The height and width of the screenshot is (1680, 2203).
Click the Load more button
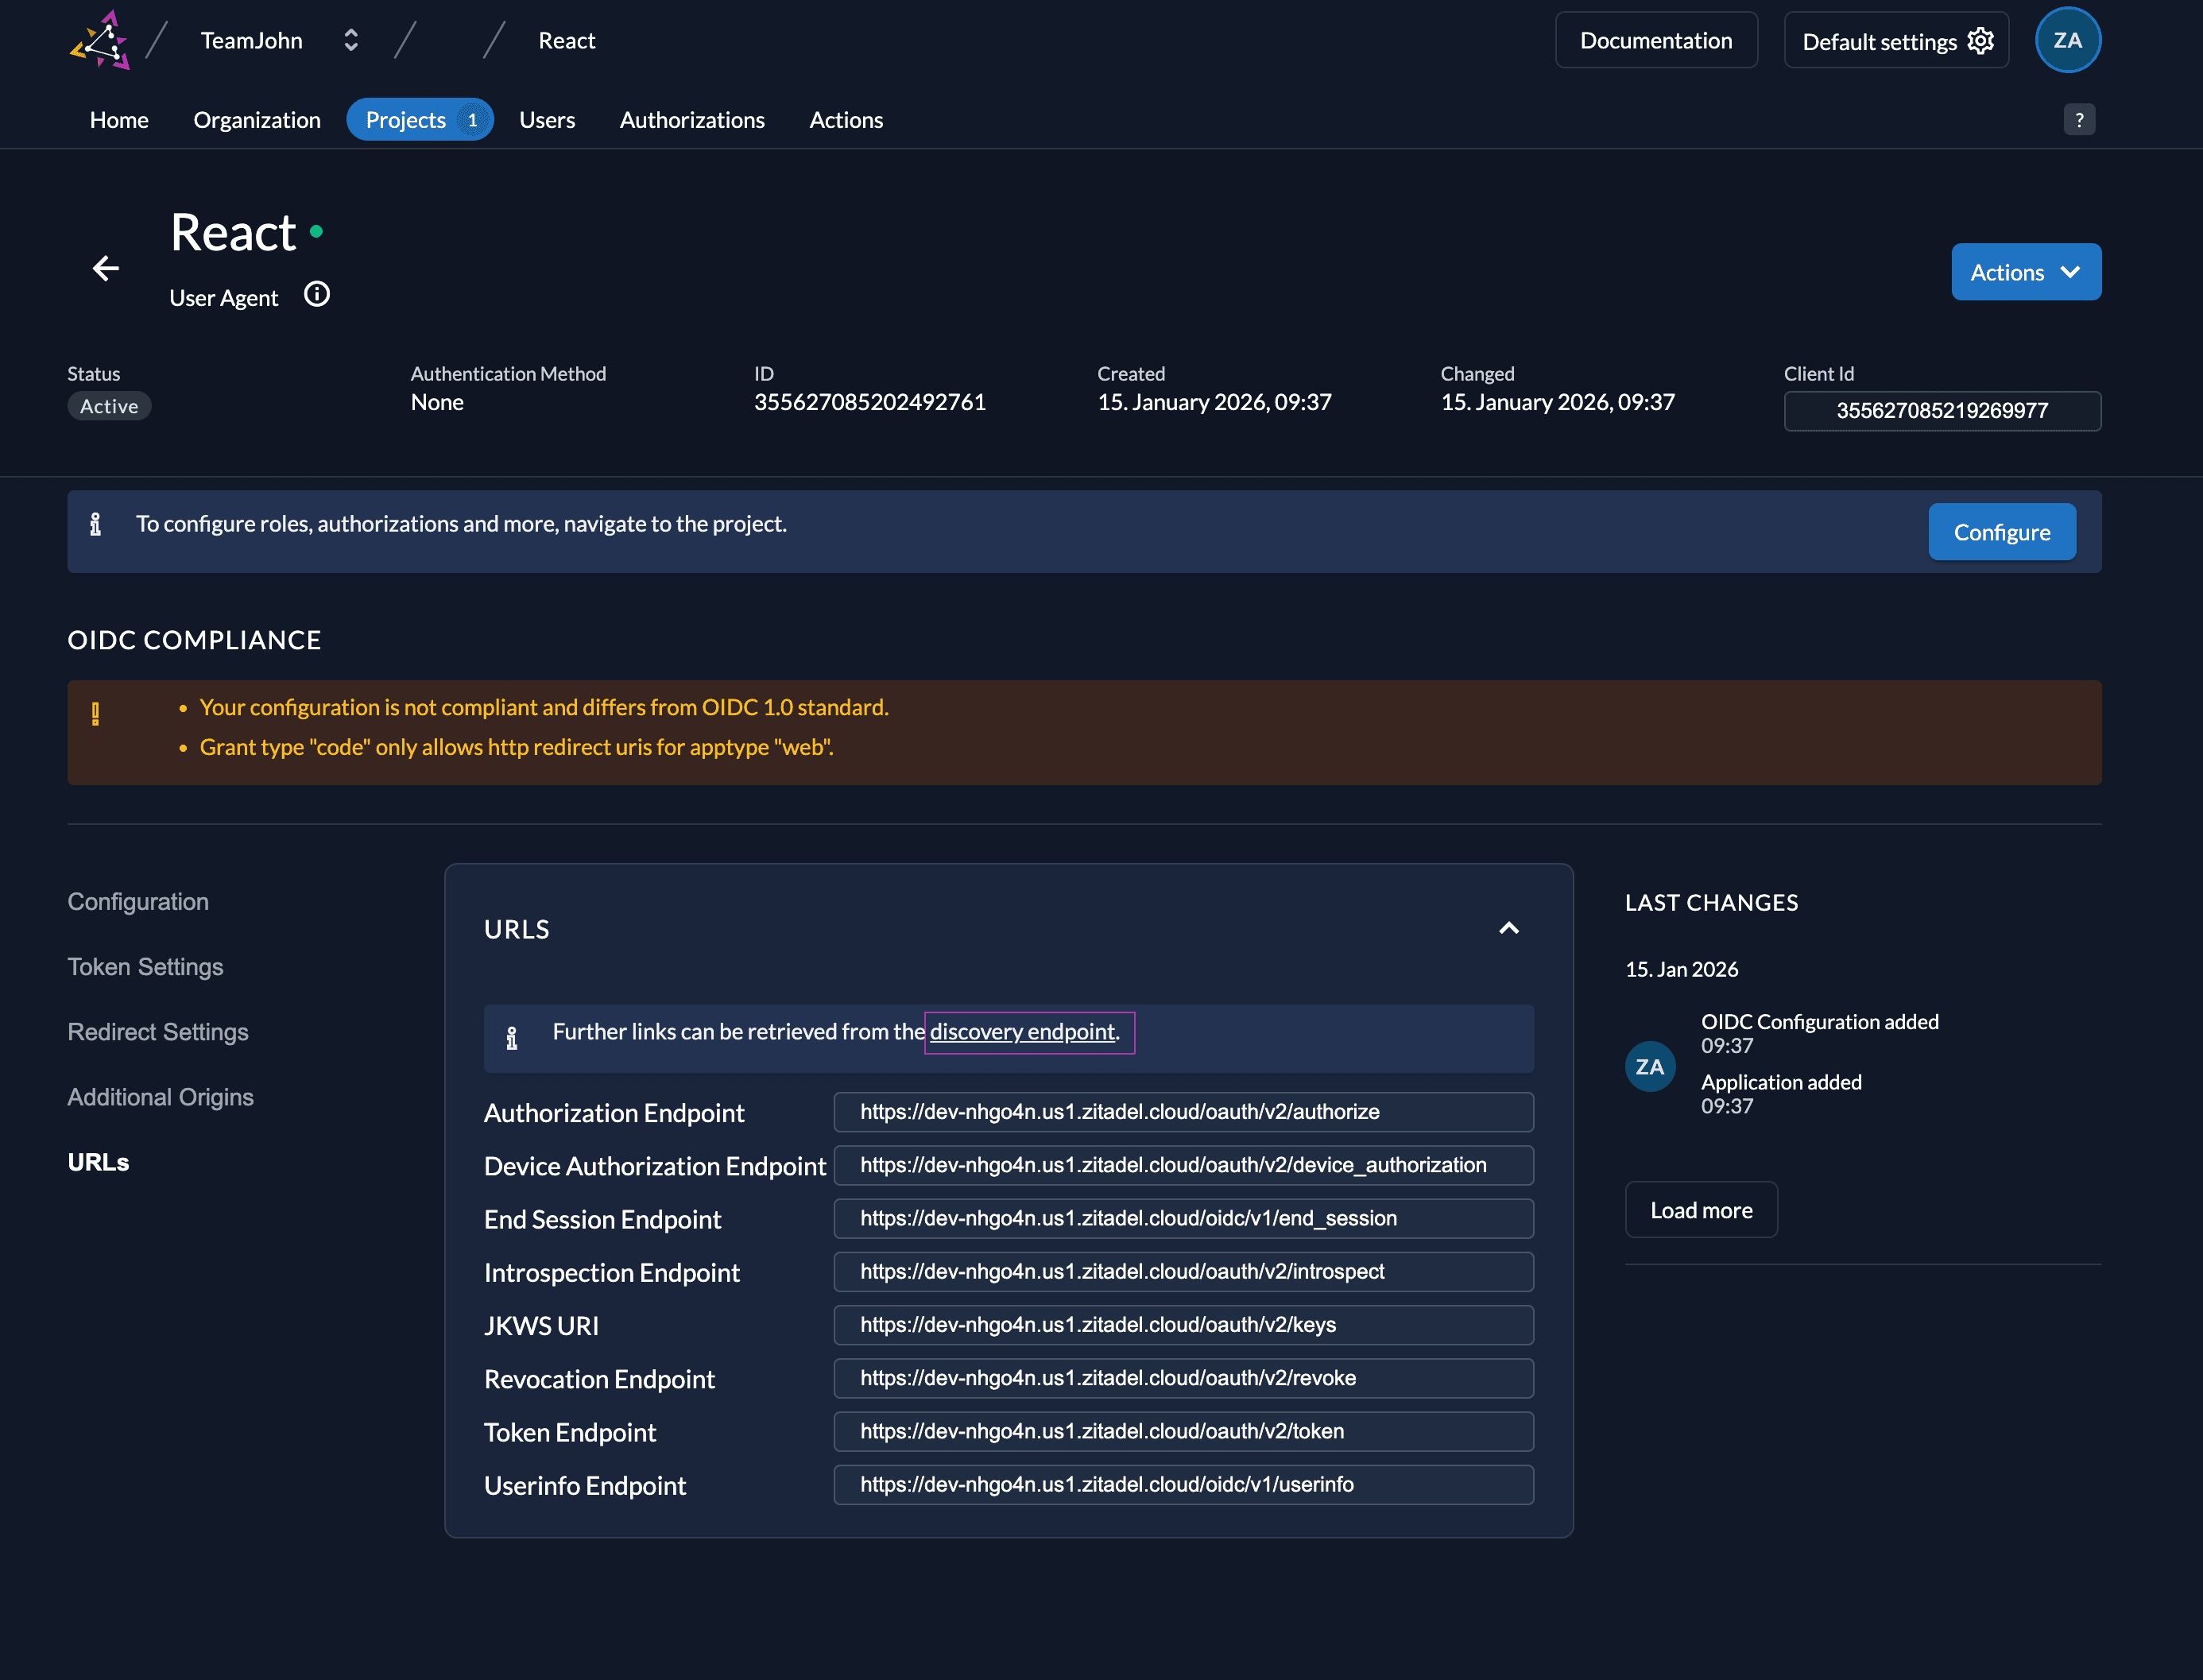[x=1700, y=1210]
